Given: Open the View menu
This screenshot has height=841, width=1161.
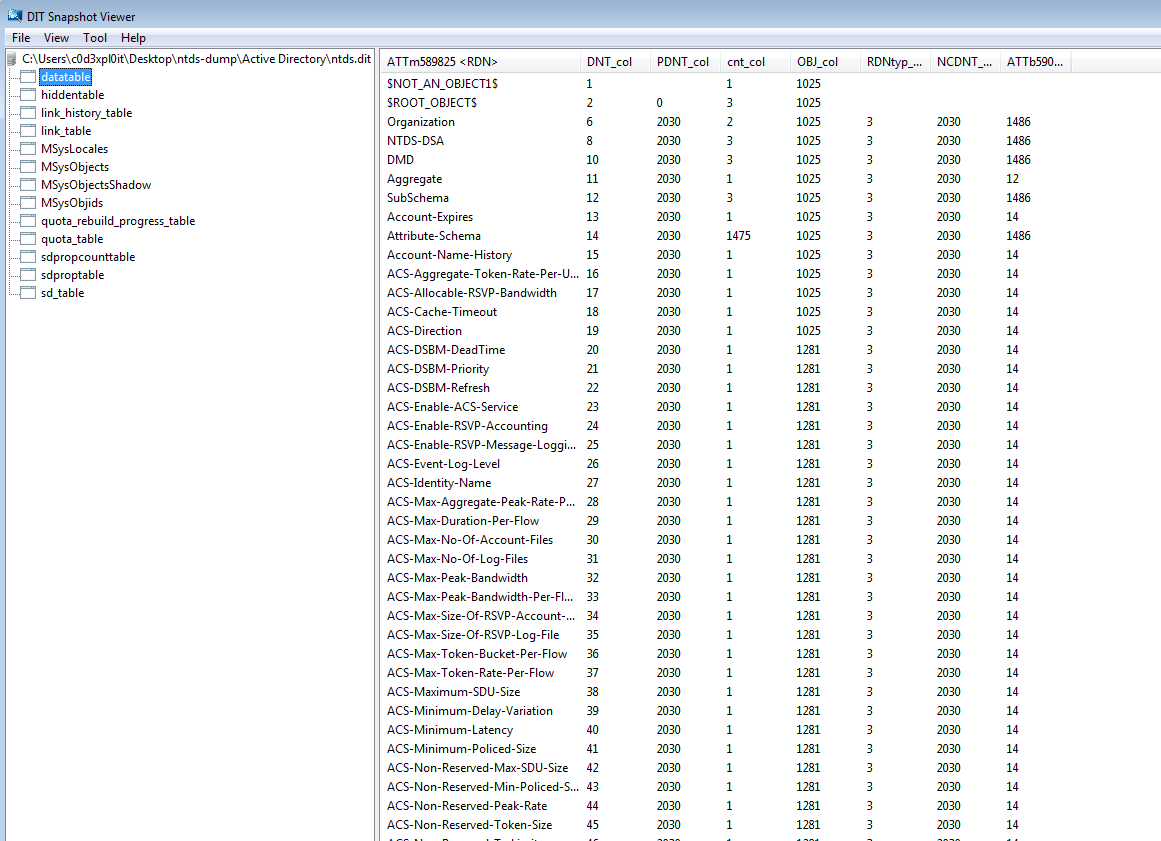Looking at the screenshot, I should click(56, 38).
